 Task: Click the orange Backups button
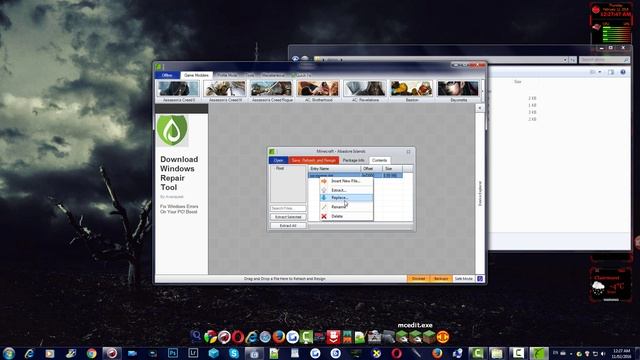[x=441, y=279]
